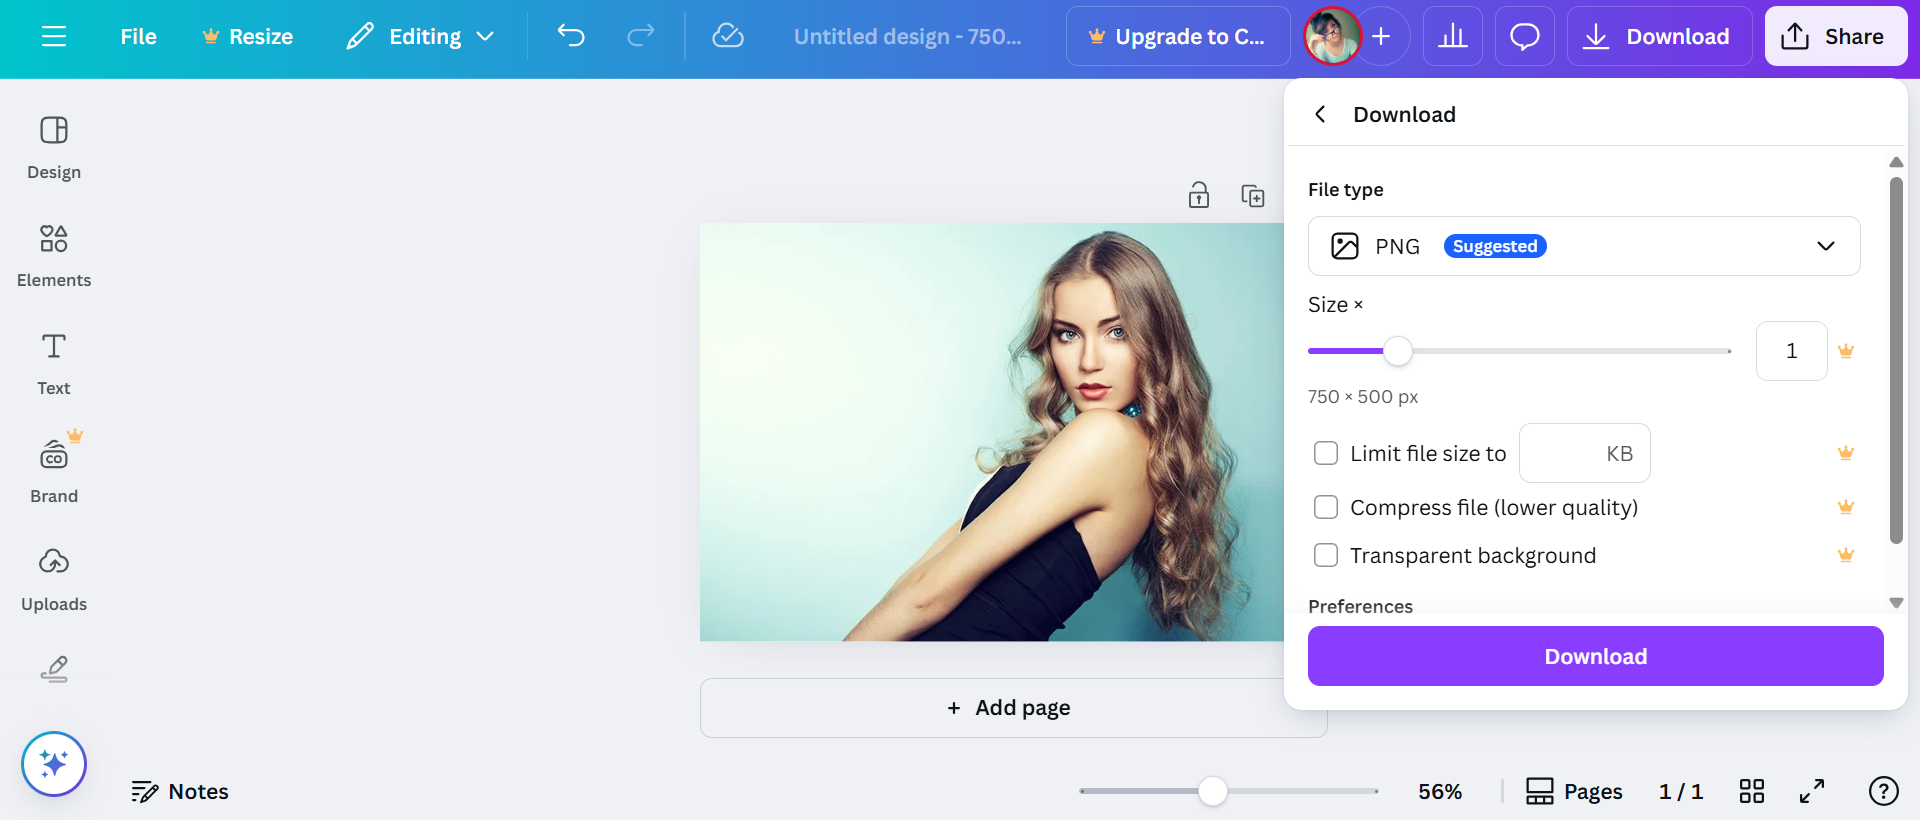The image size is (1920, 820).
Task: Check the cloud save status icon
Action: tap(728, 36)
